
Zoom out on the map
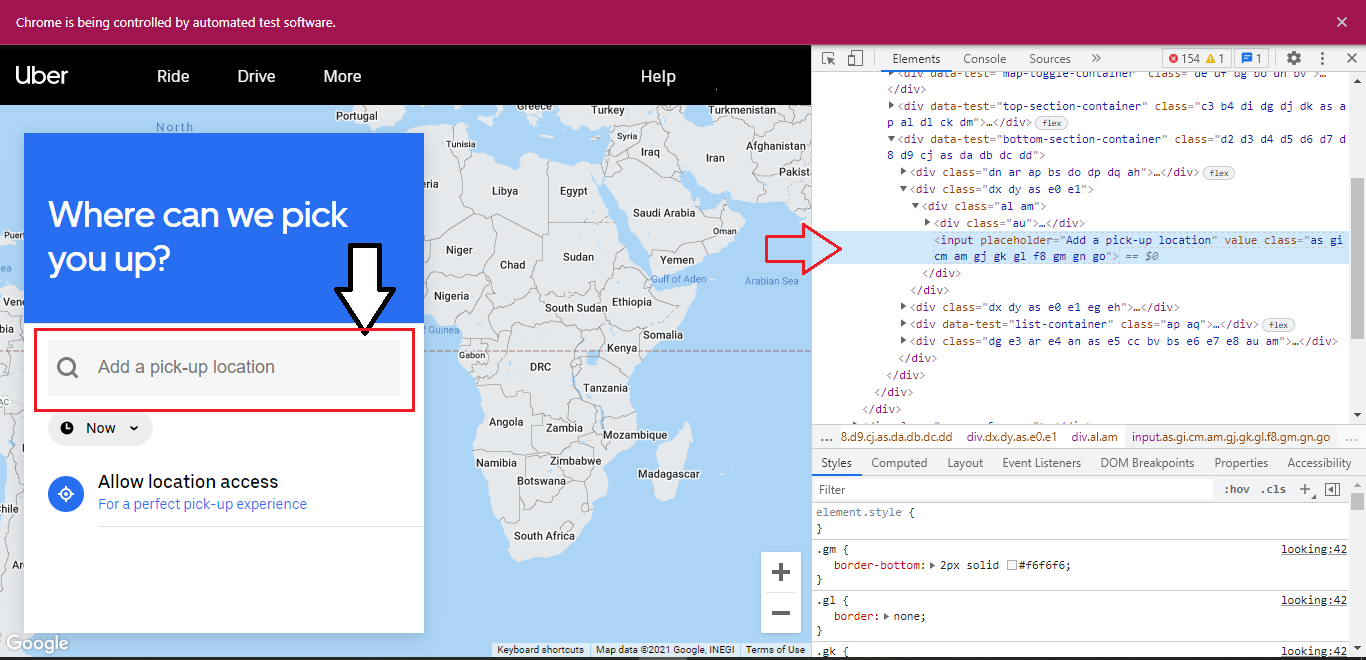tap(781, 613)
